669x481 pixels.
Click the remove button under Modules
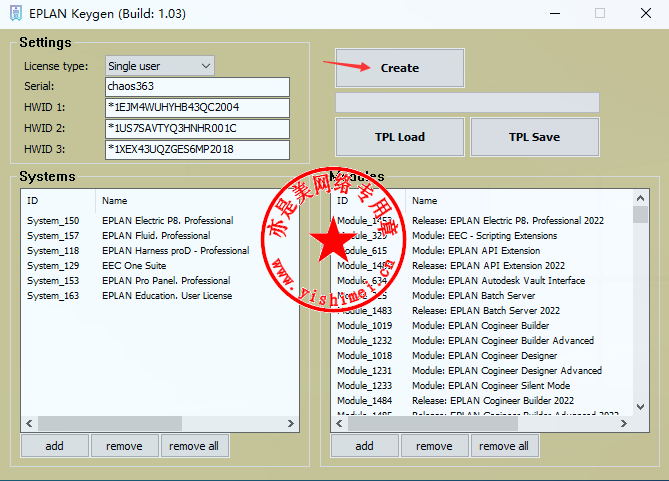435,446
